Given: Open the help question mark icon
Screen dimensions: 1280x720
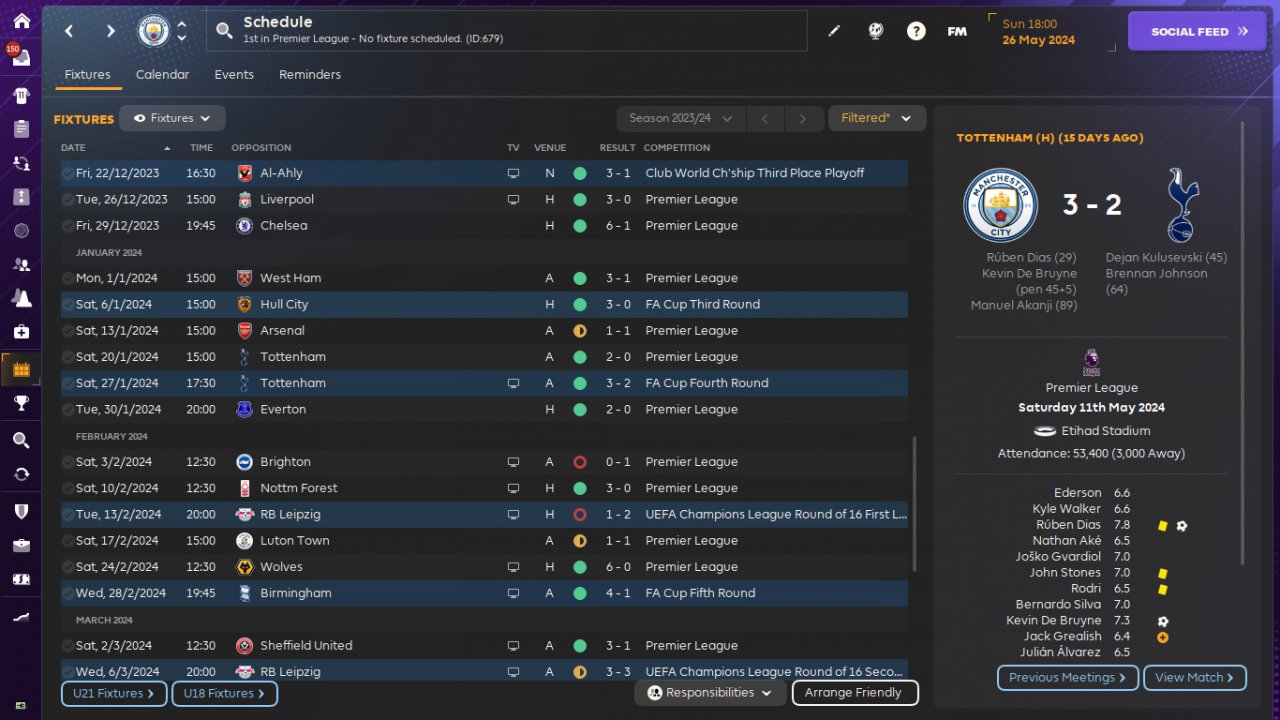Looking at the screenshot, I should [x=916, y=31].
